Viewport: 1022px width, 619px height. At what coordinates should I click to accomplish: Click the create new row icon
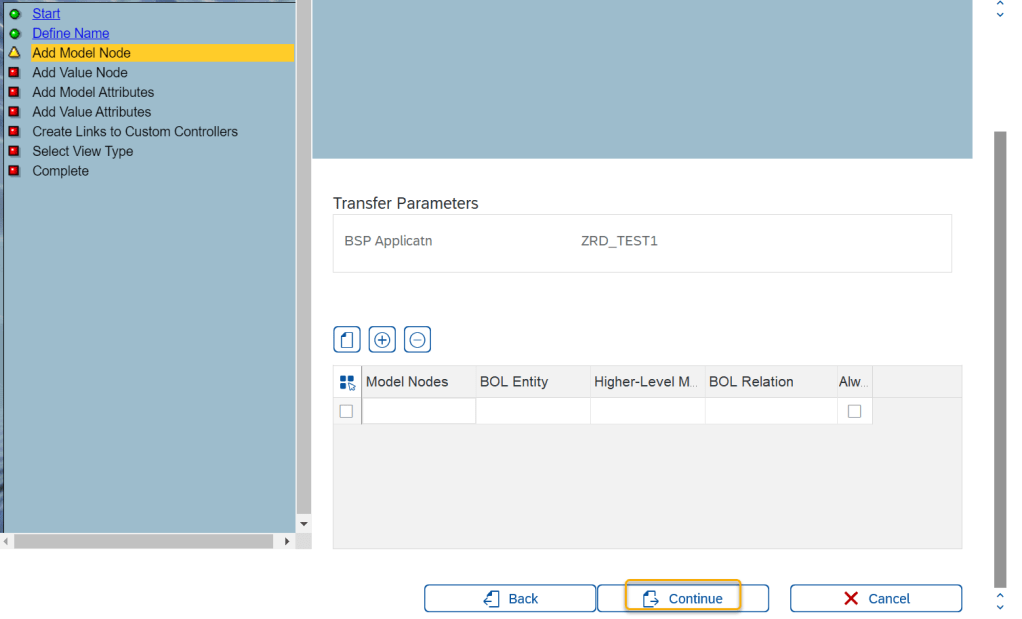347,339
